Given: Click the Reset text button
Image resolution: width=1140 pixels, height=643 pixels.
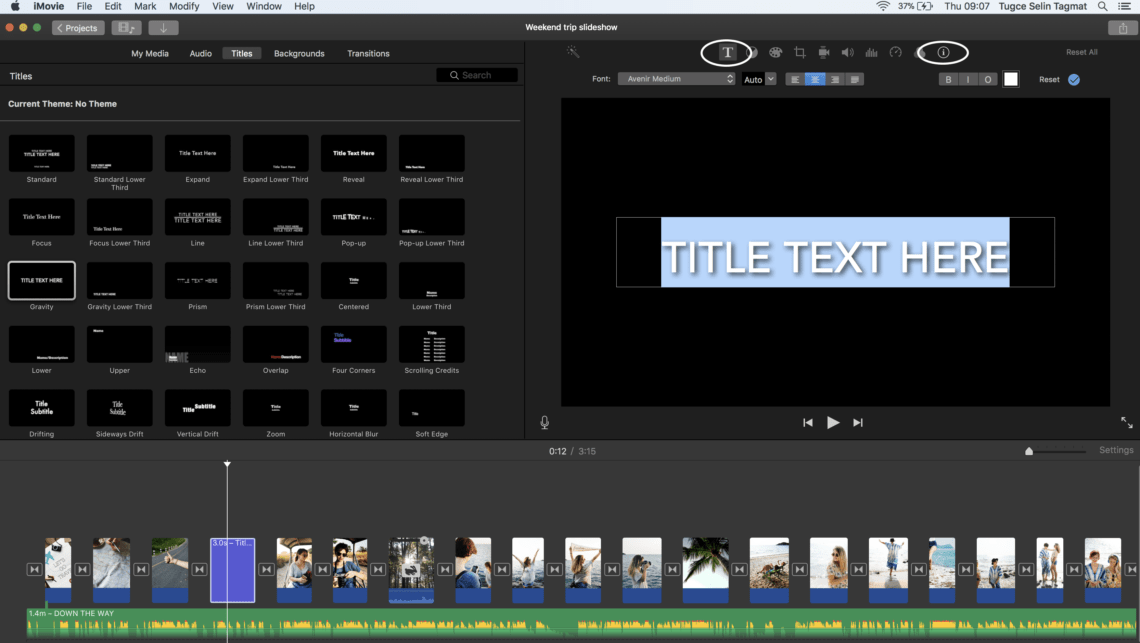Looking at the screenshot, I should coord(1048,79).
